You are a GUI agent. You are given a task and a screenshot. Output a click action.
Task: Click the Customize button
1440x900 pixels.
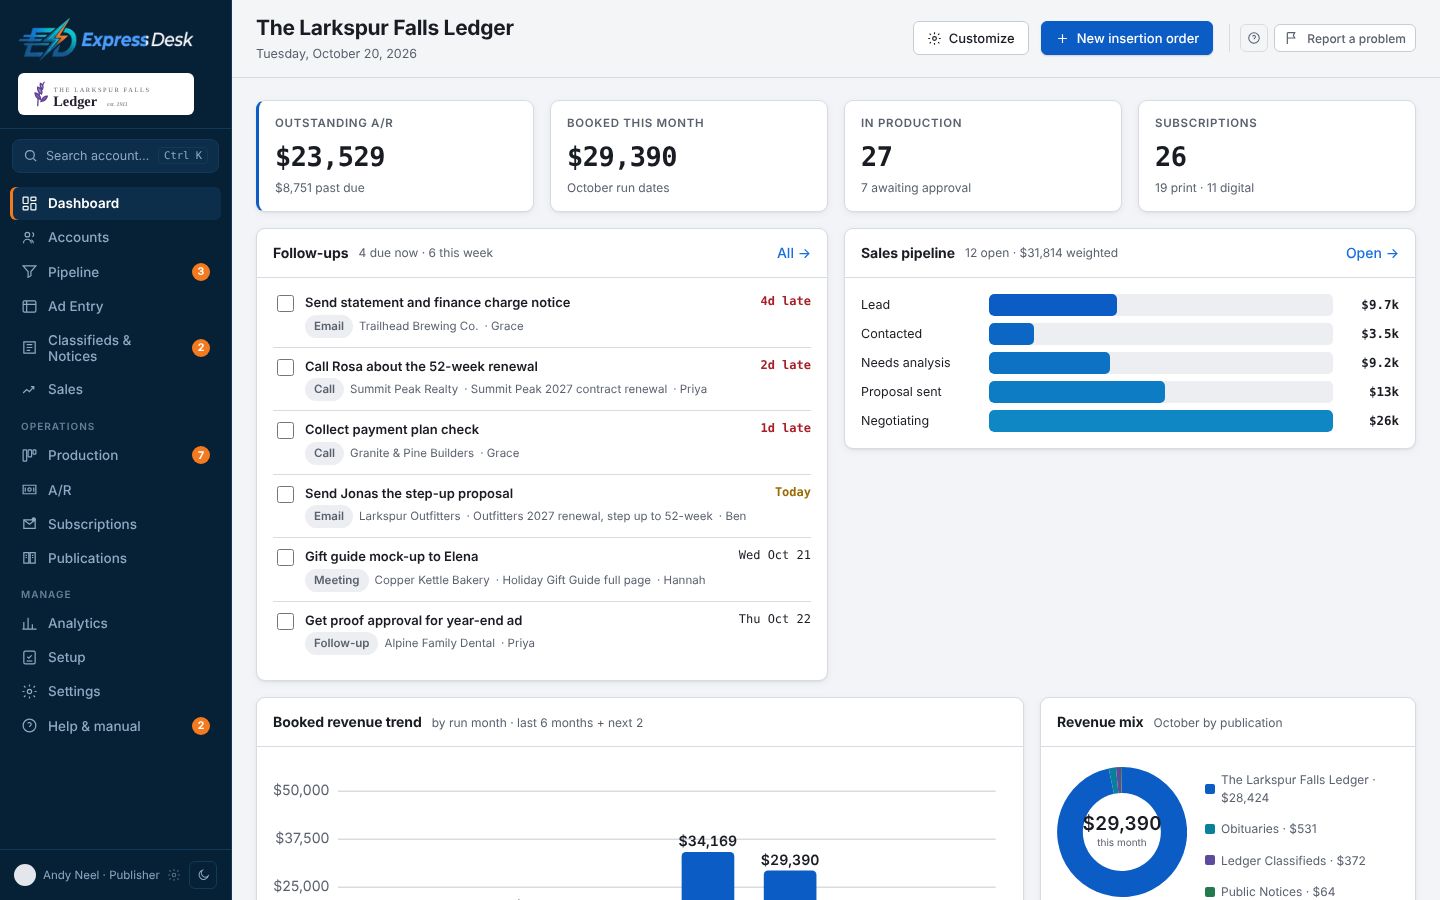coord(971,38)
